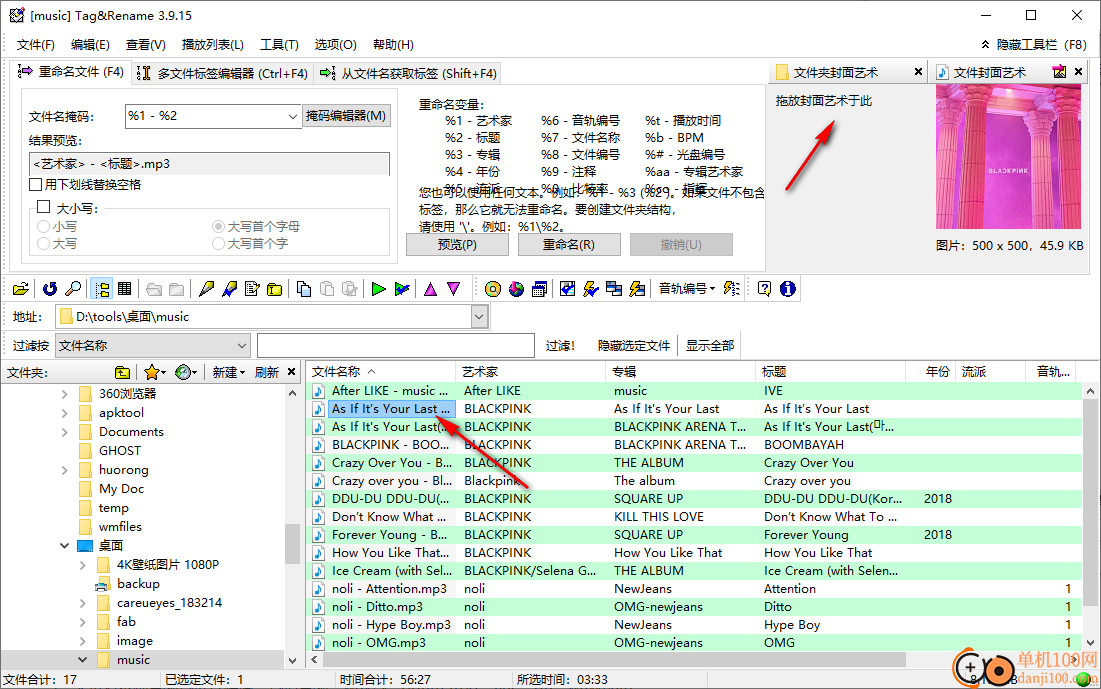Click the BLACKPINK album cover thumbnail
Screen dimensions: 1101x689
[1008, 157]
